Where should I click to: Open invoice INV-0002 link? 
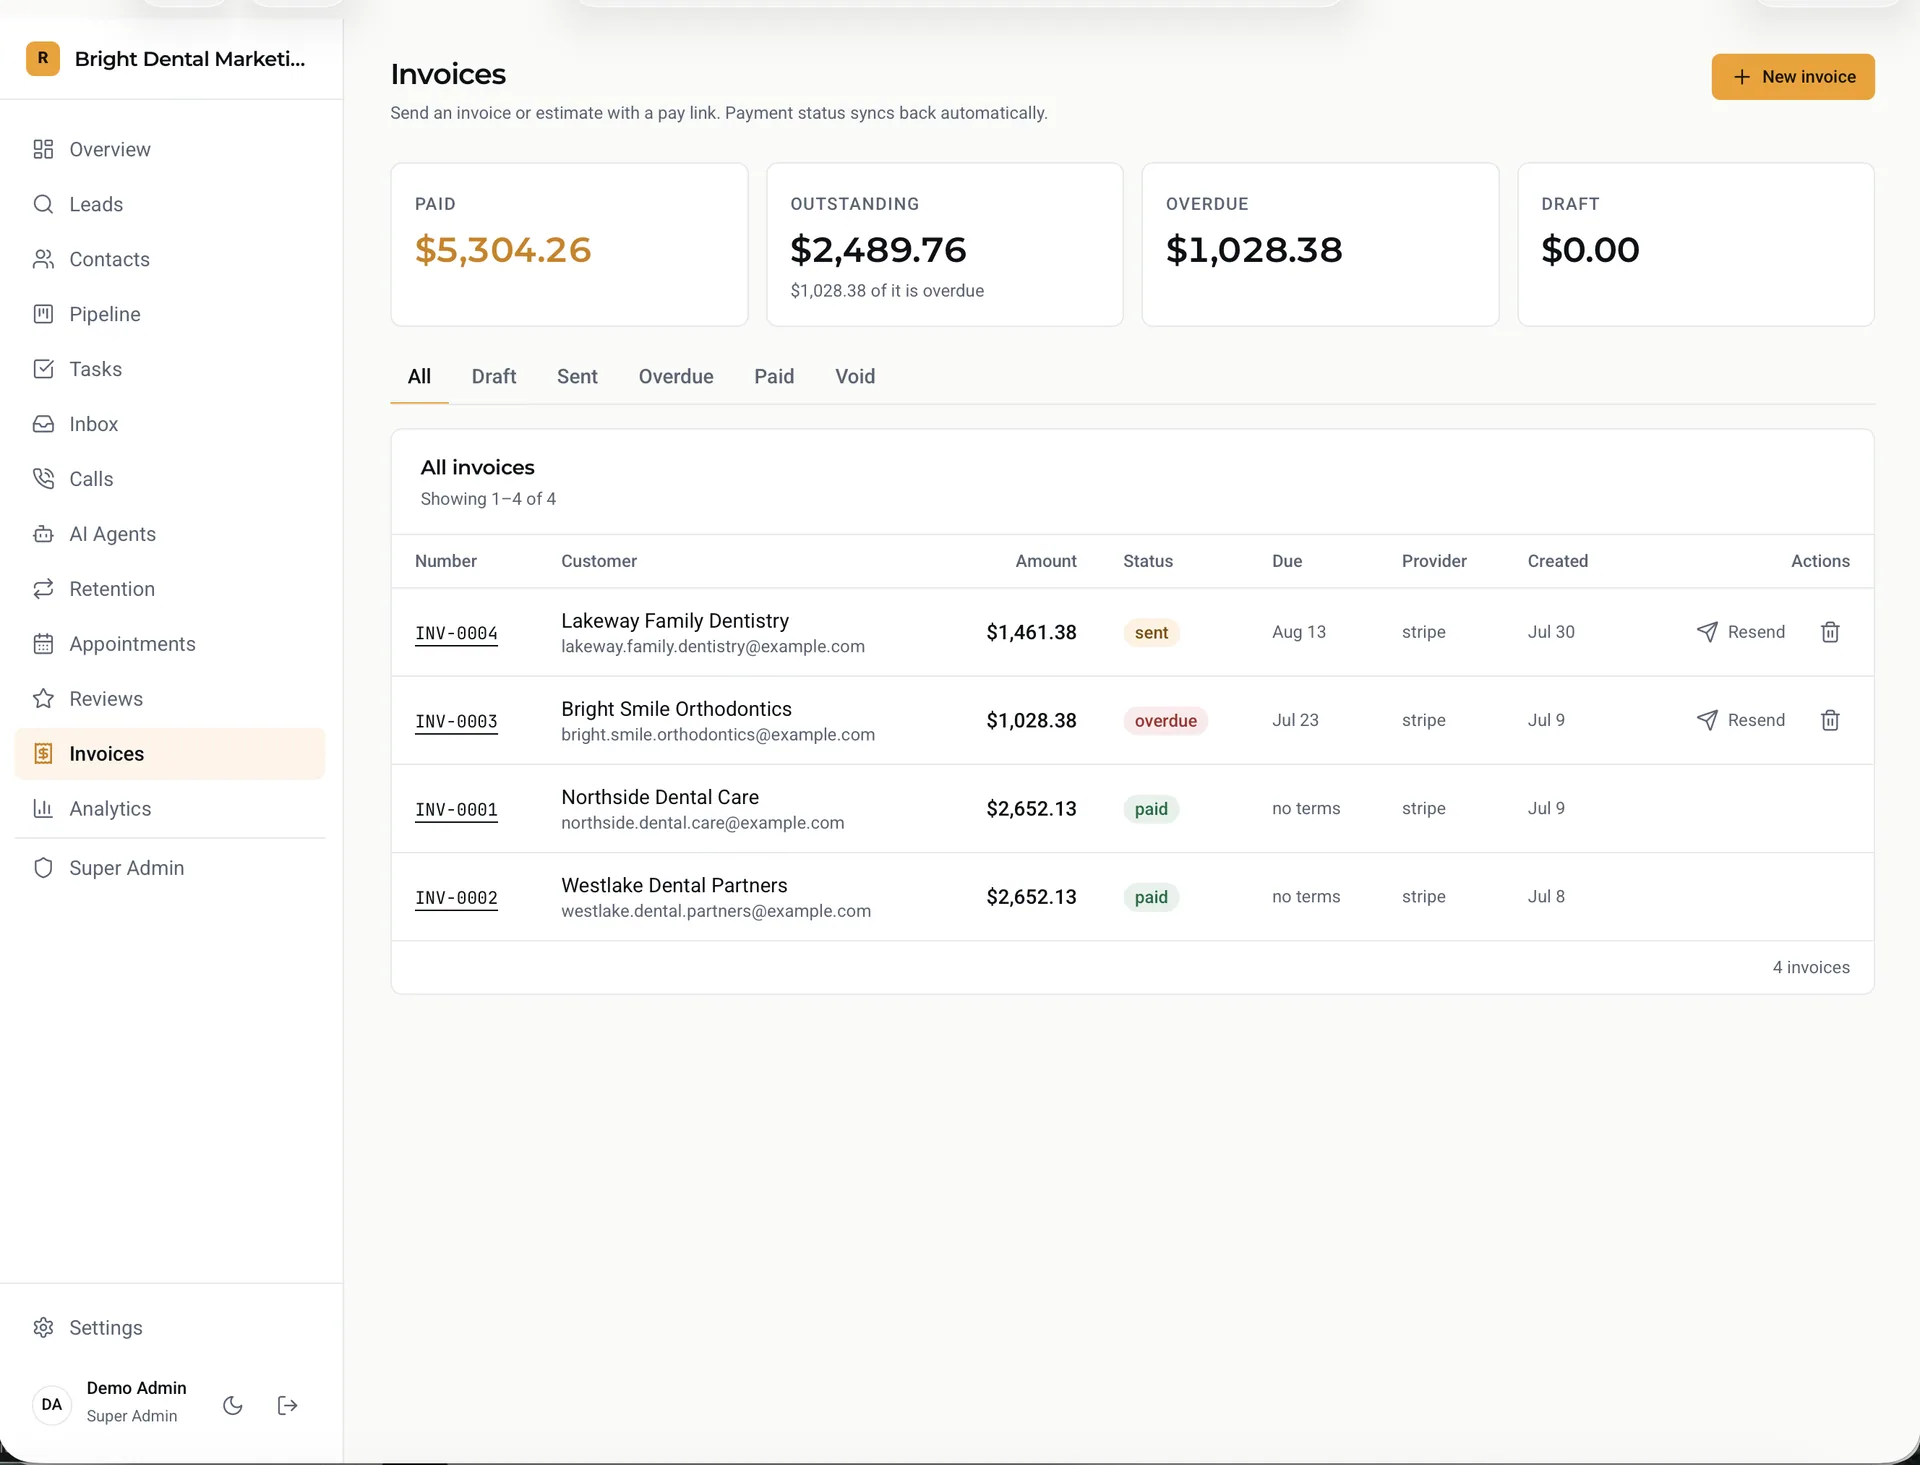click(456, 897)
